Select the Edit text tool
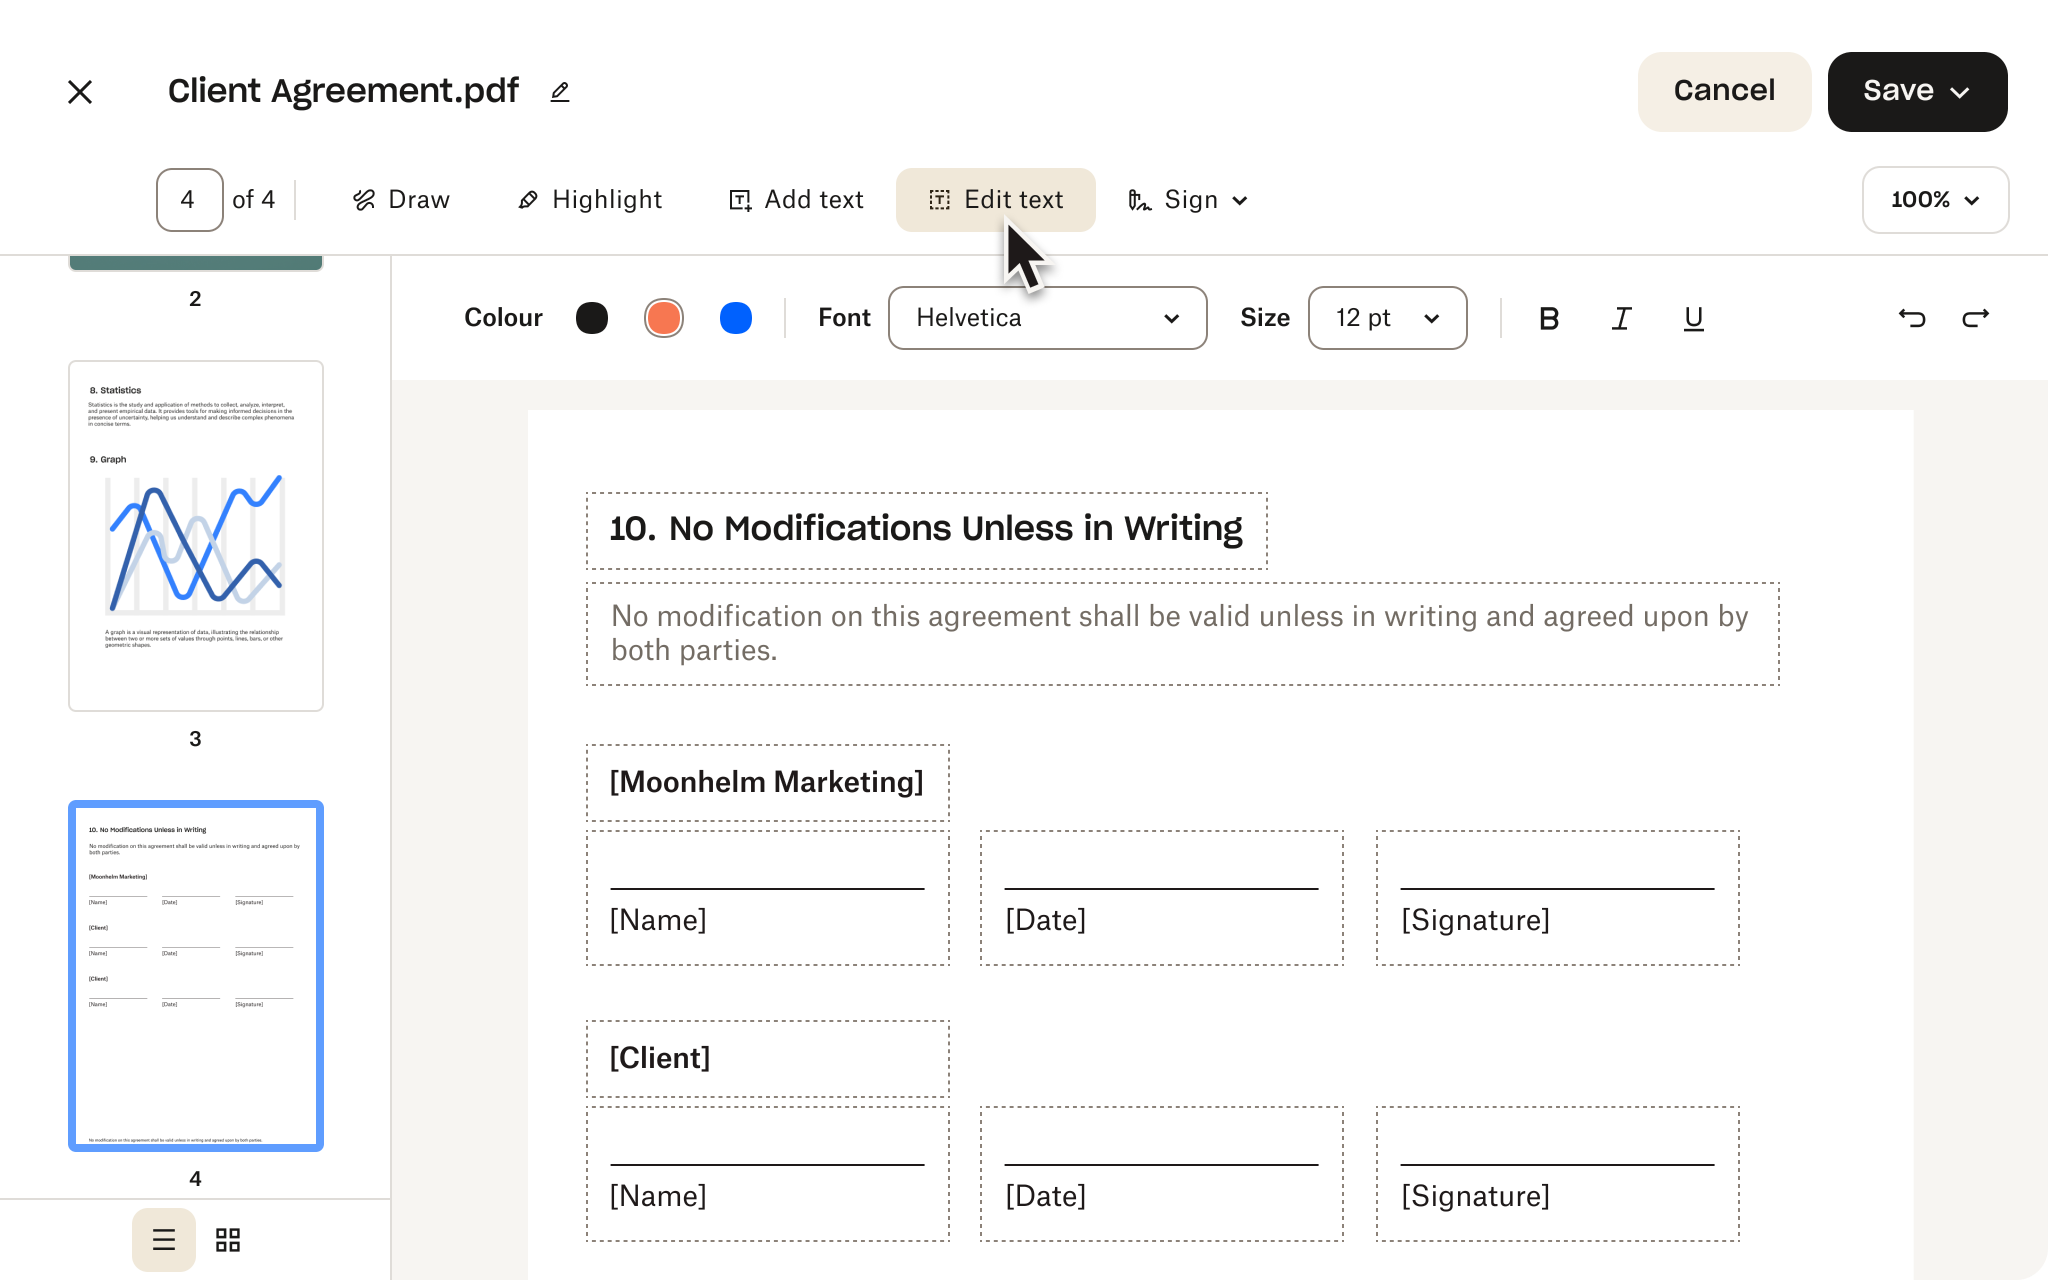Image resolution: width=2048 pixels, height=1280 pixels. [x=997, y=199]
